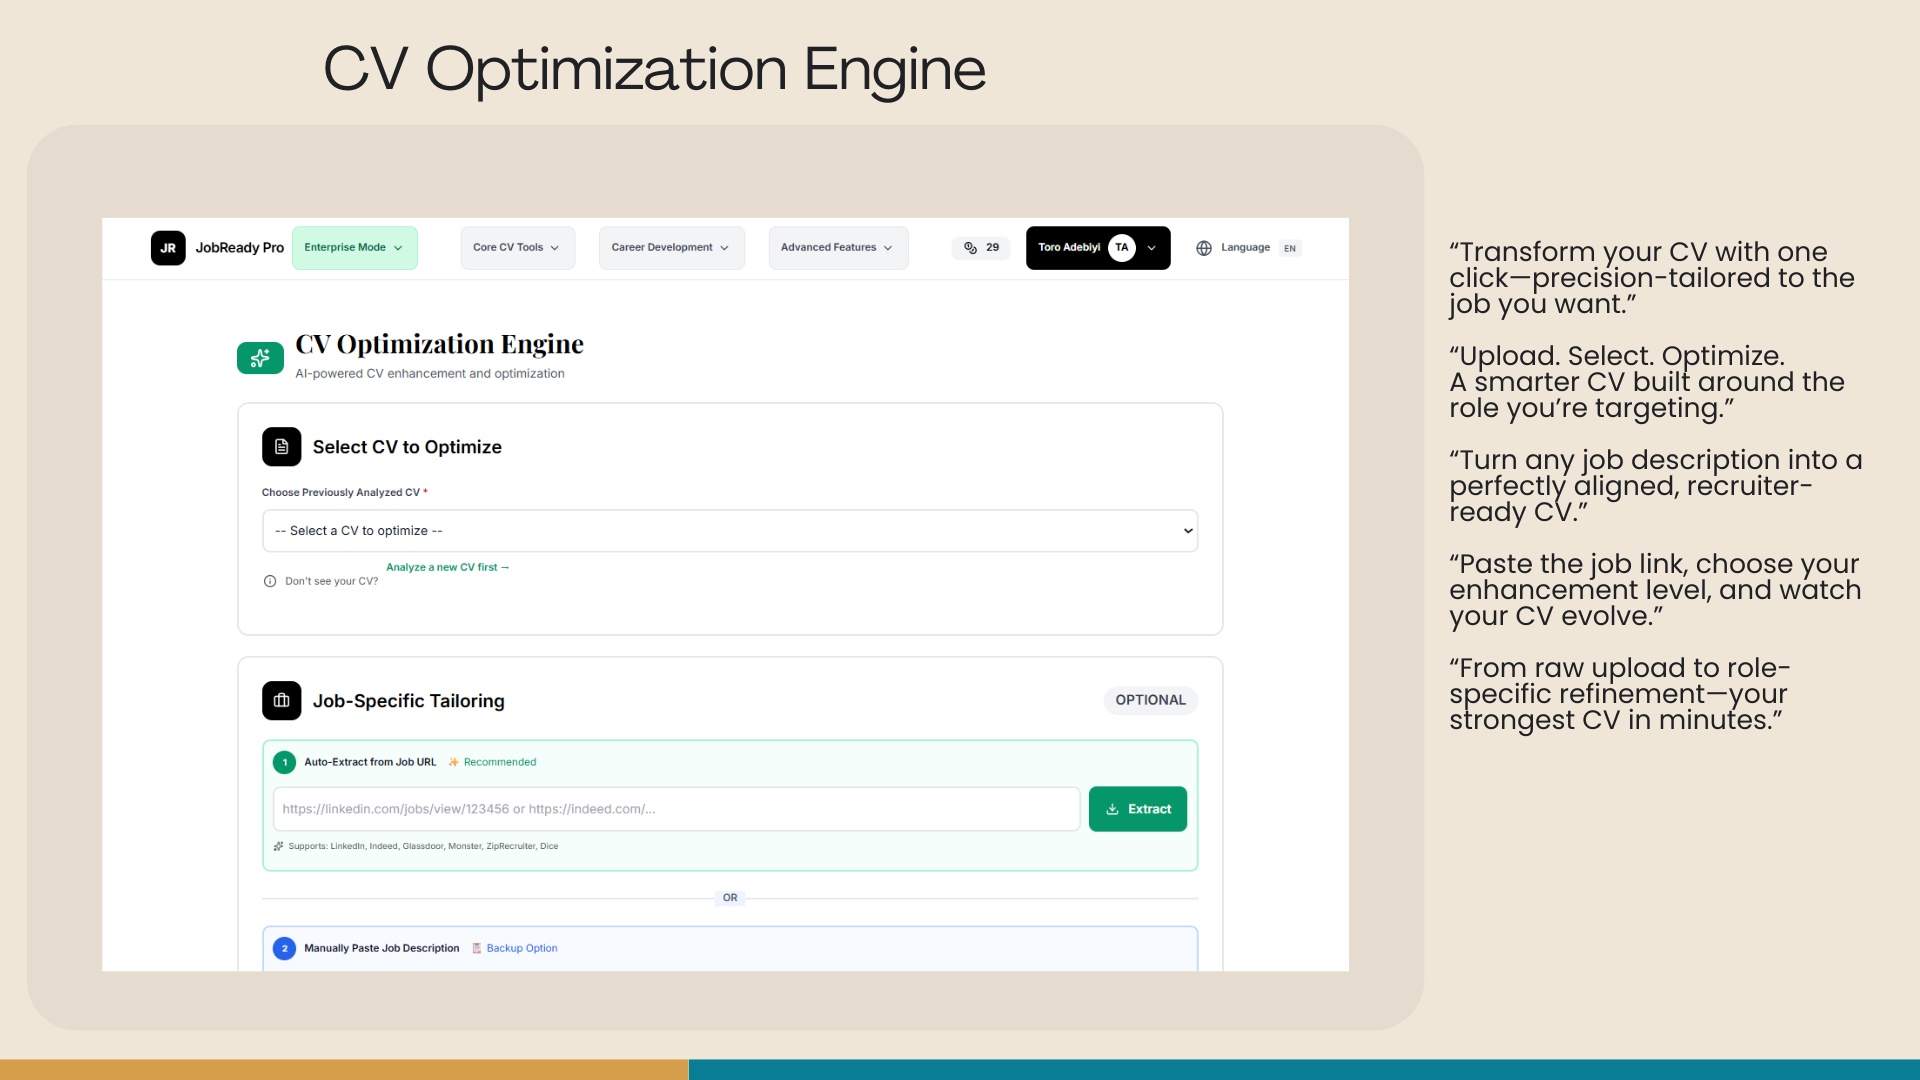Screen dimensions: 1920x1080
Task: Click the credits coin icon showing 29
Action: [970, 248]
